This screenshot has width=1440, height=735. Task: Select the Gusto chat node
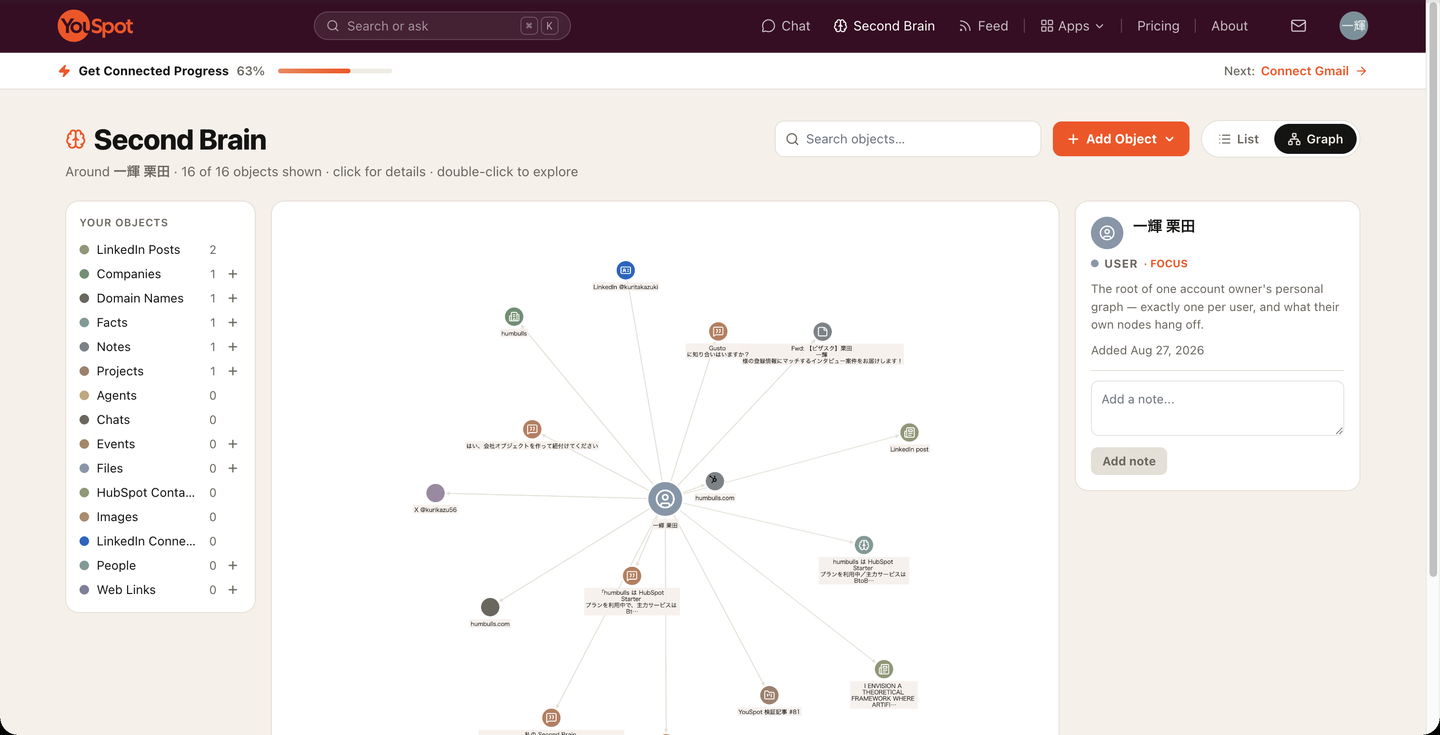pyautogui.click(x=718, y=332)
